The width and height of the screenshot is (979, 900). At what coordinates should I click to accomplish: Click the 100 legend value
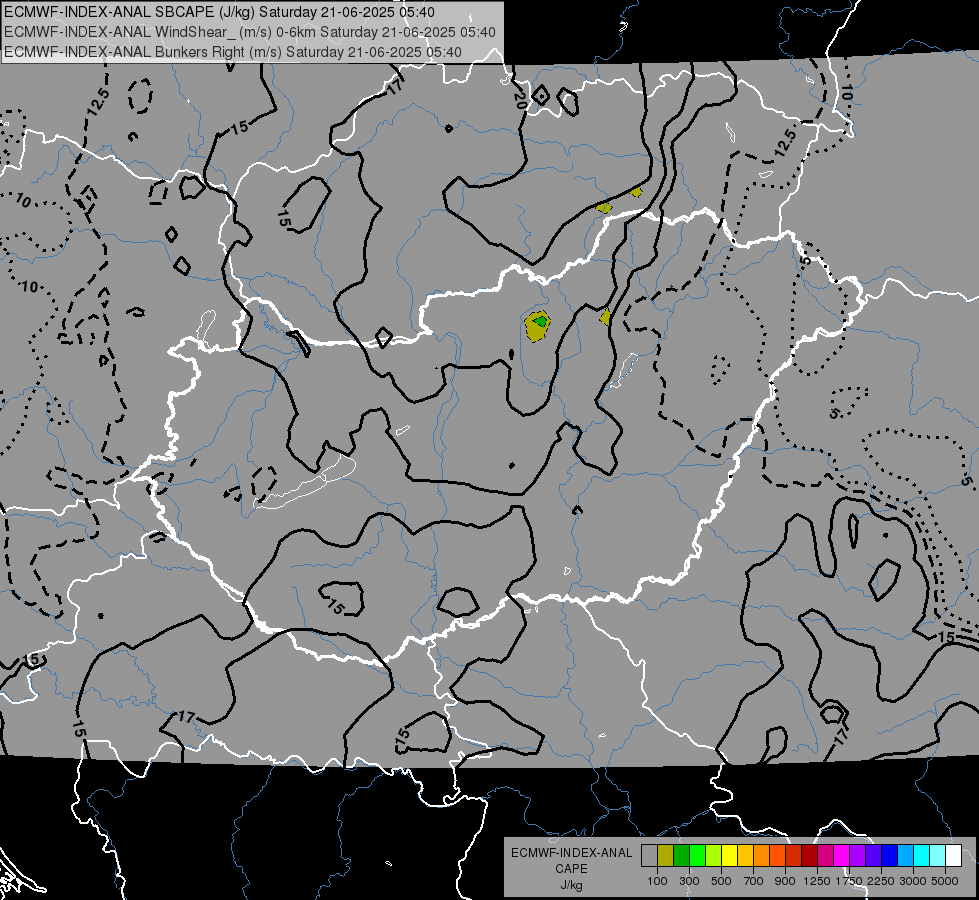(x=657, y=881)
